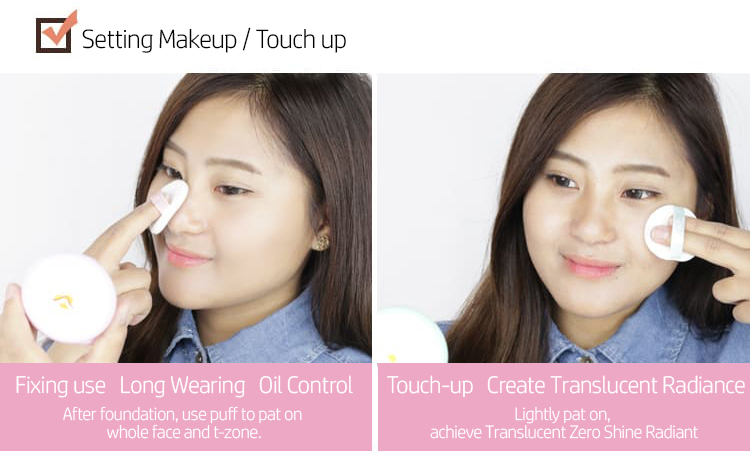Select the left photo of nose application
This screenshot has width=750, height=454.
186,218
